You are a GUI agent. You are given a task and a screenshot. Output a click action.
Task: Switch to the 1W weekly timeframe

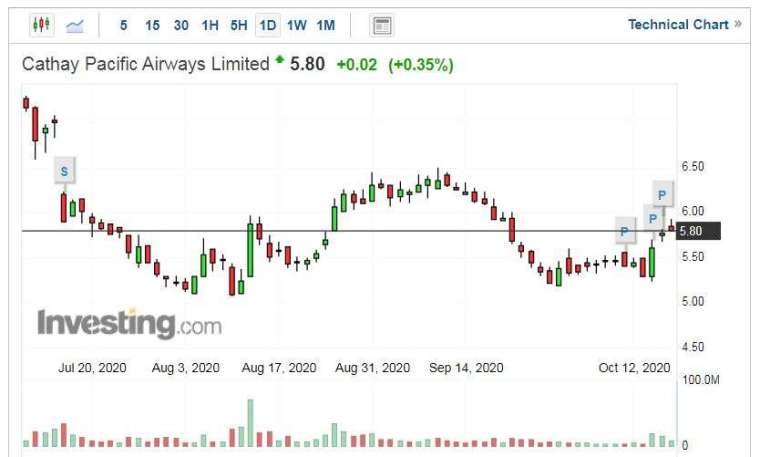point(297,25)
